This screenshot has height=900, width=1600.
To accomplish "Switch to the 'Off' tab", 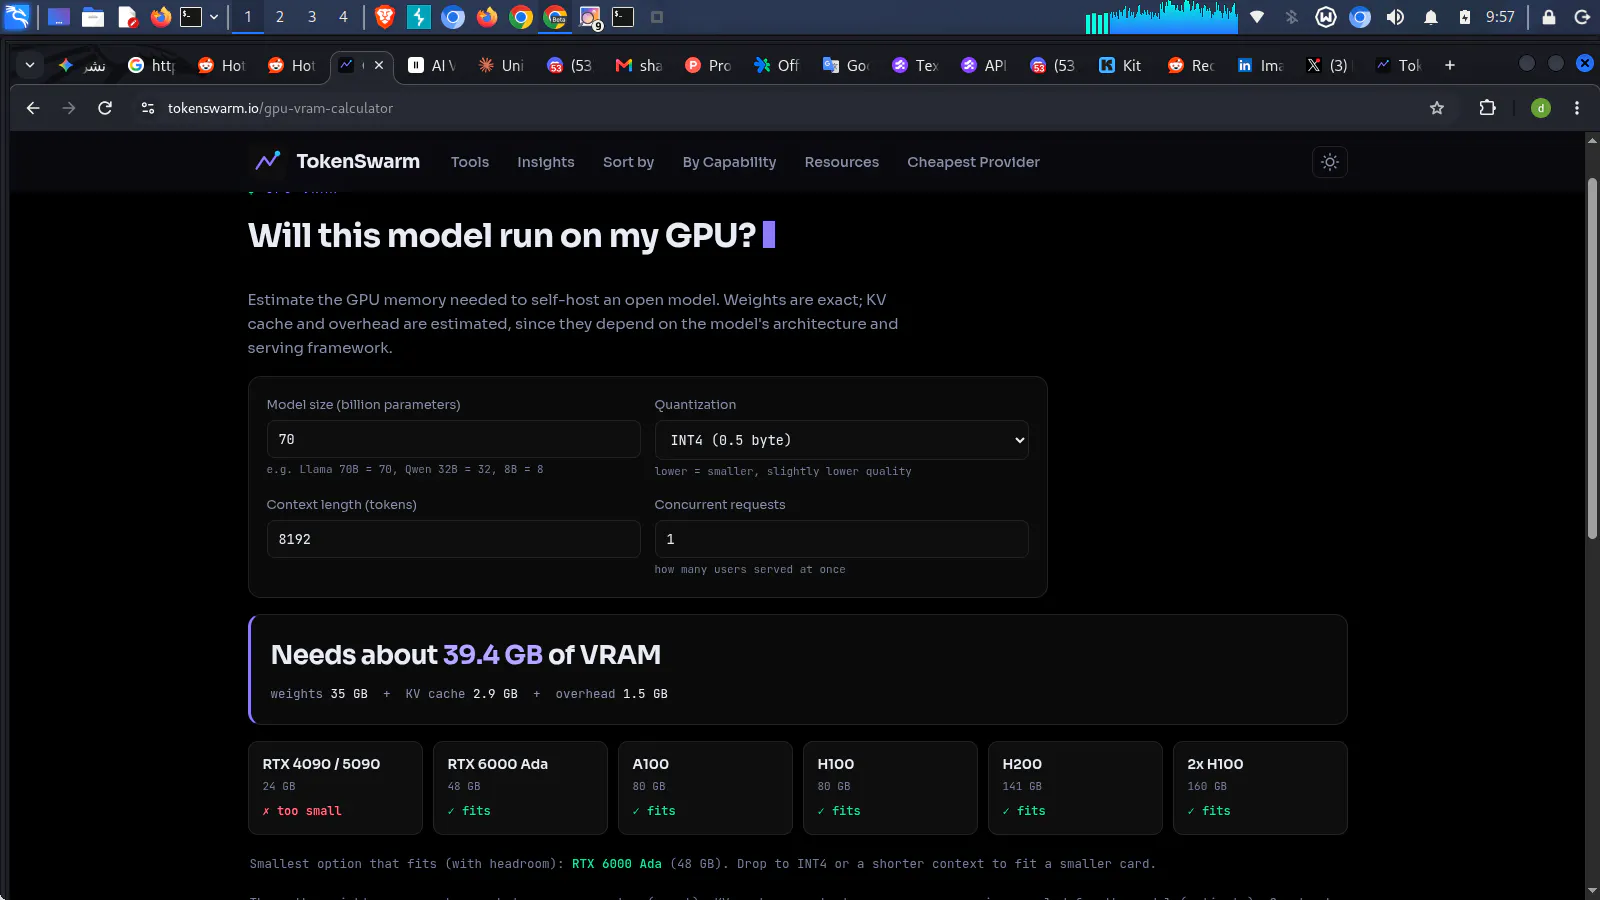I will point(777,65).
